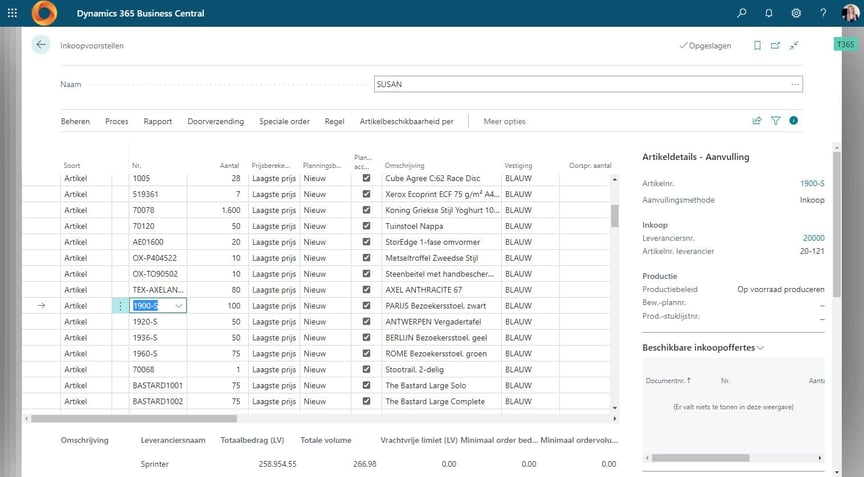Sort by Documentnr. column header
The width and height of the screenshot is (864, 477).
click(x=668, y=381)
